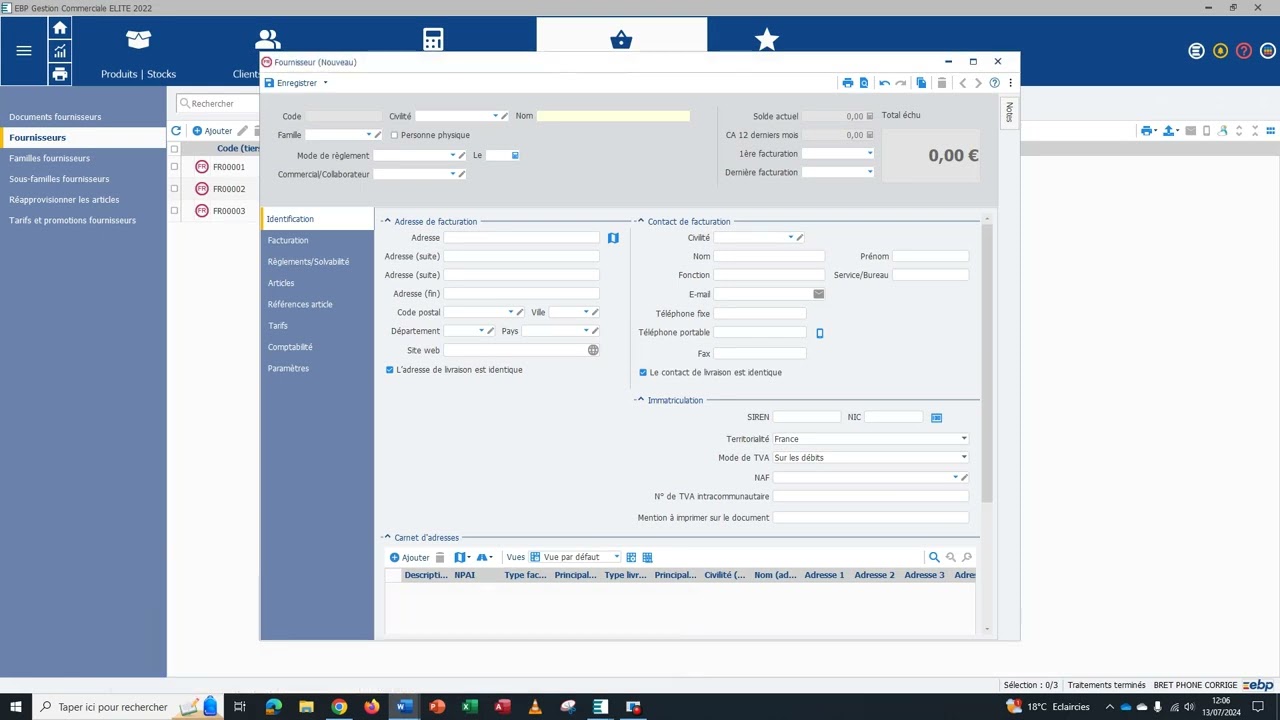Click the map icon in Carnet d'adresses toolbar
Screen dimensions: 1280x720
461,557
